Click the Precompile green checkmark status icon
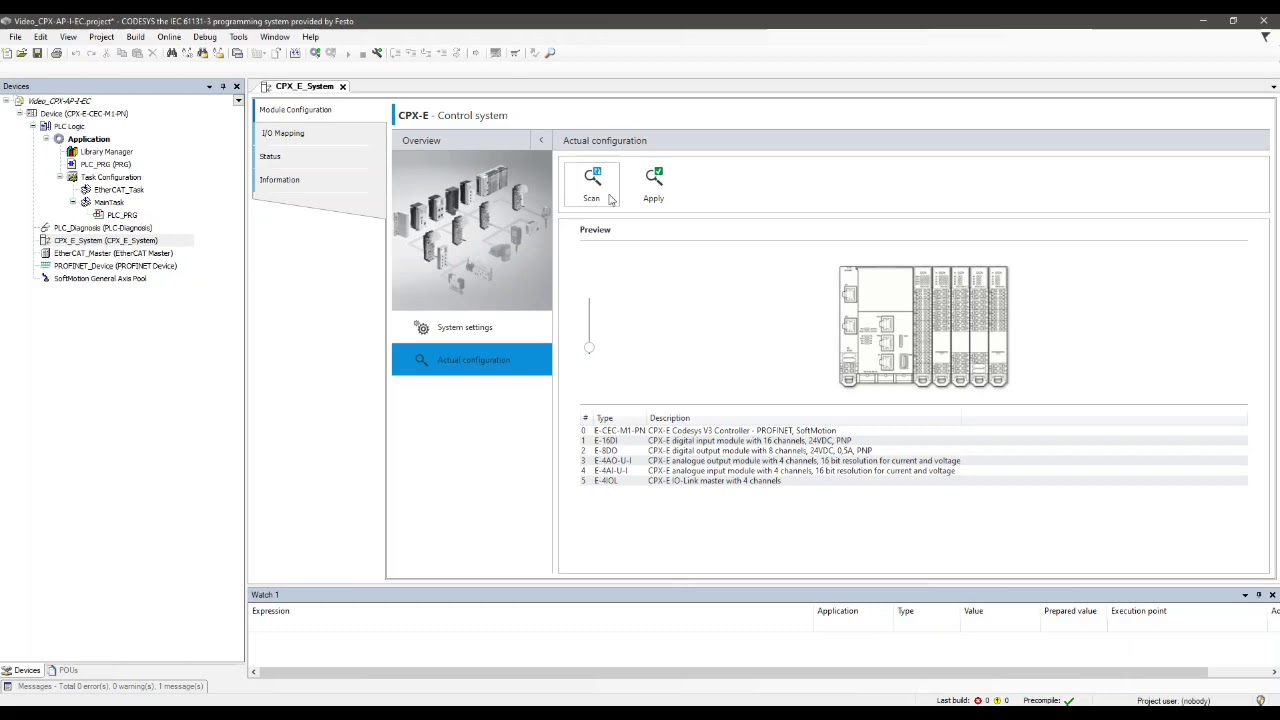The image size is (1280, 720). (x=1069, y=700)
